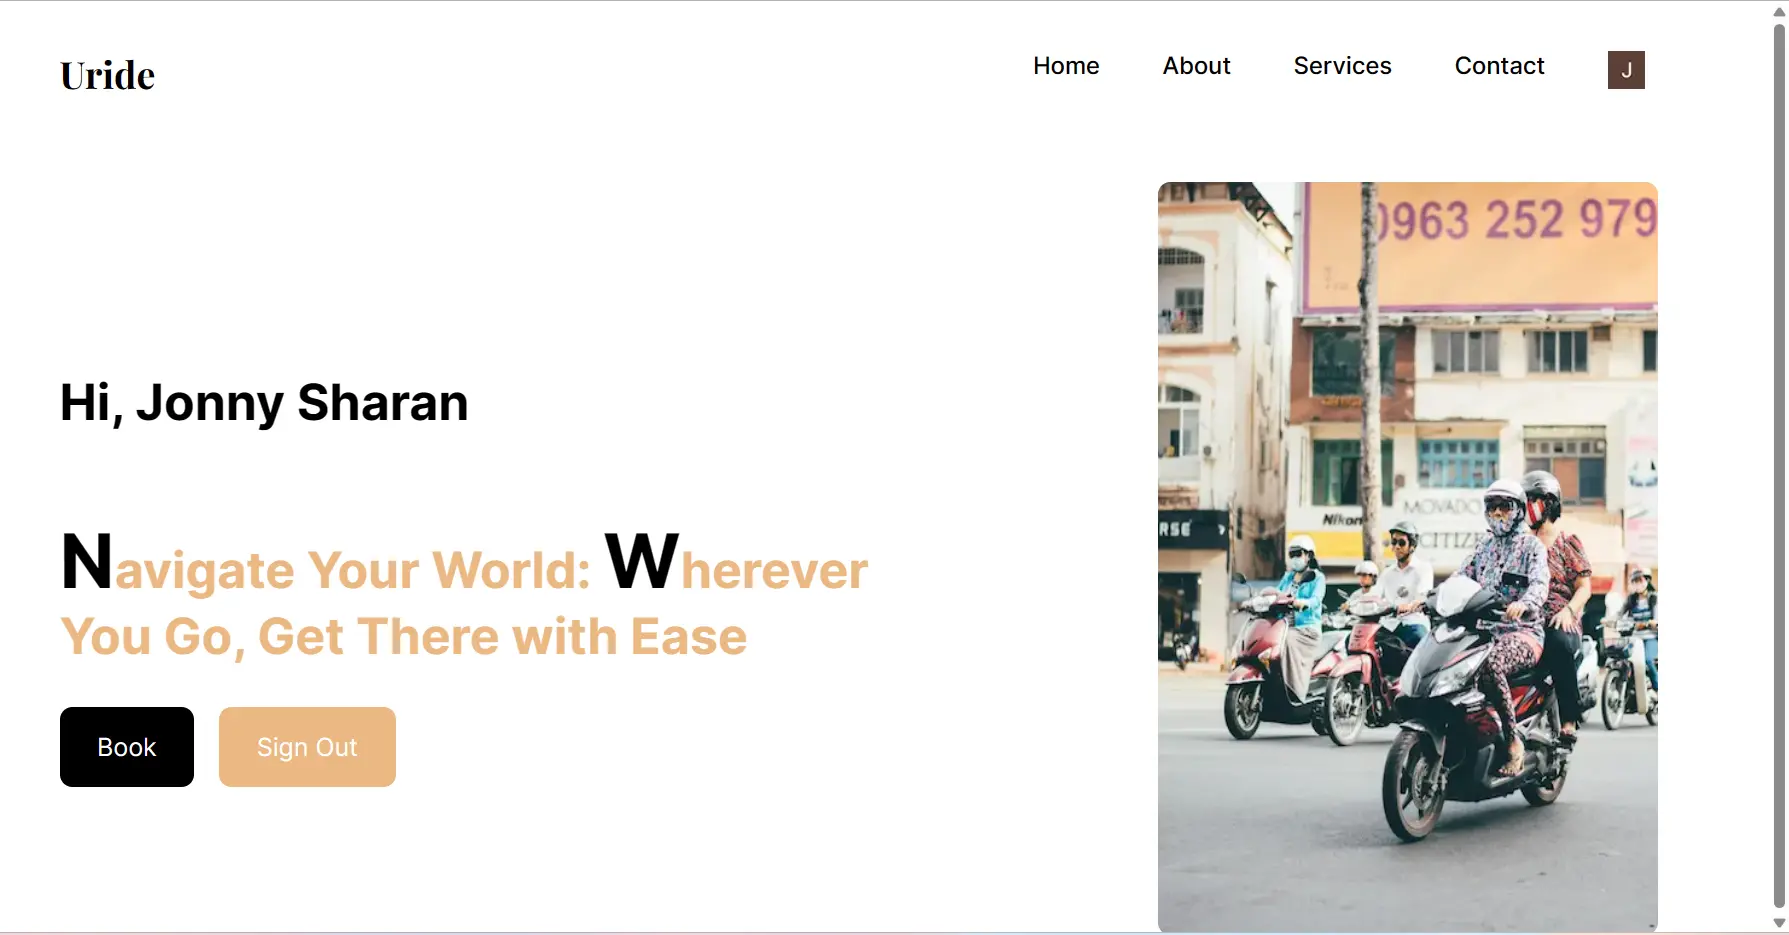Click the Sign Out button

click(x=307, y=747)
